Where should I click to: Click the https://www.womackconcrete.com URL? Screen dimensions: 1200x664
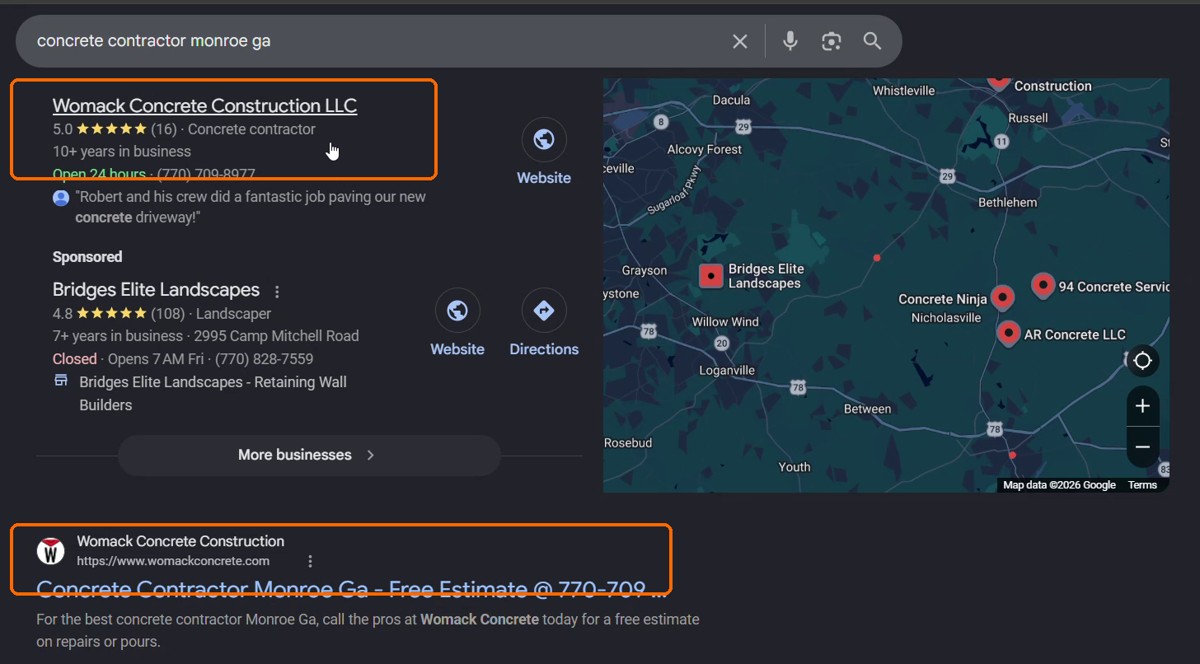click(x=173, y=561)
